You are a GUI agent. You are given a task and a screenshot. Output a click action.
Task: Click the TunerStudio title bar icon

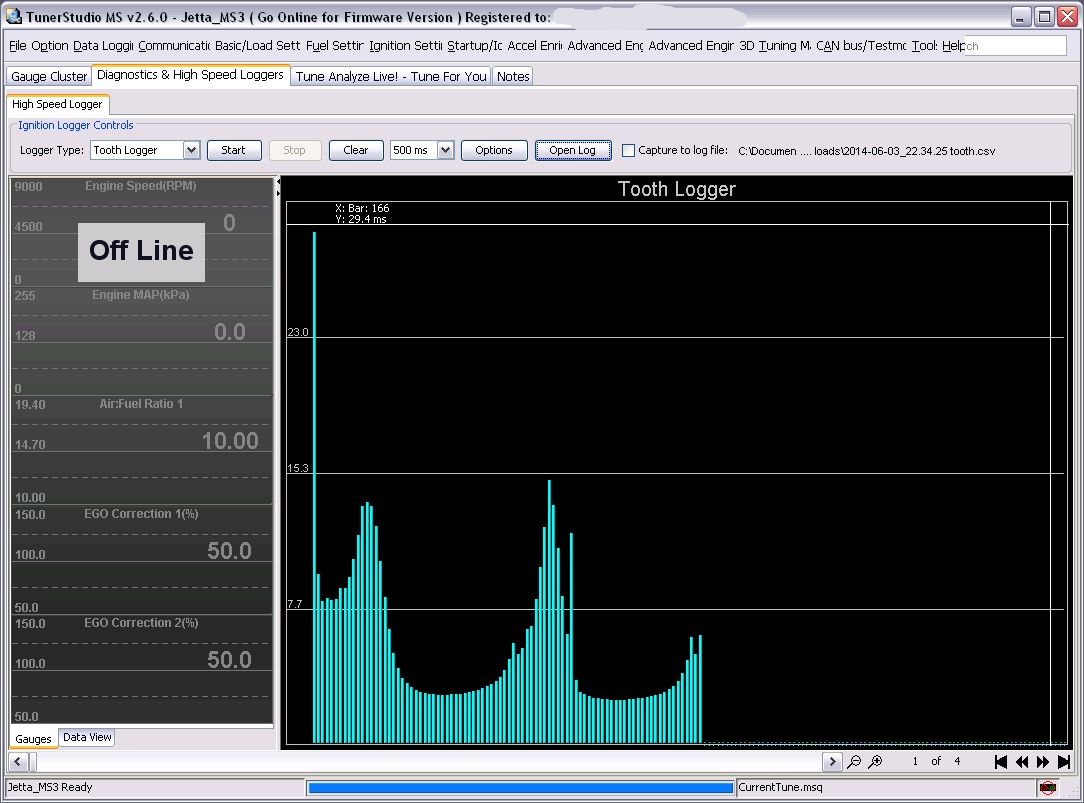pos(14,17)
